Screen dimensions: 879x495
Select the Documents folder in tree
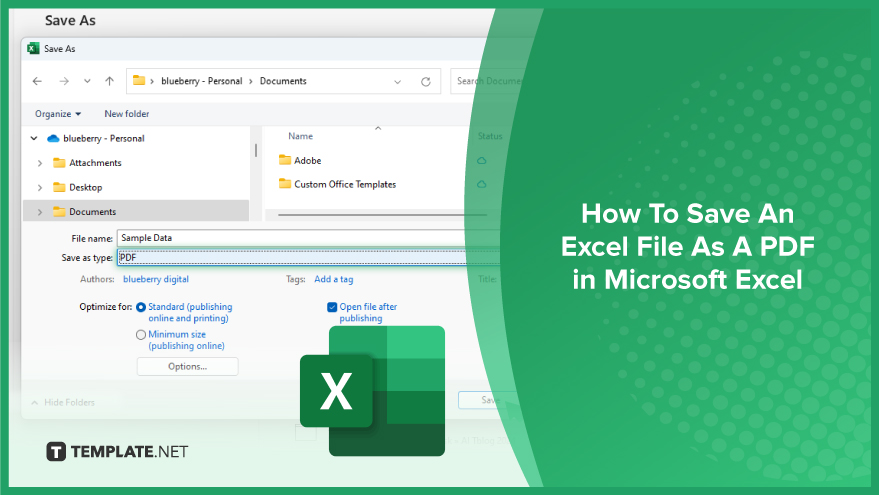(92, 212)
